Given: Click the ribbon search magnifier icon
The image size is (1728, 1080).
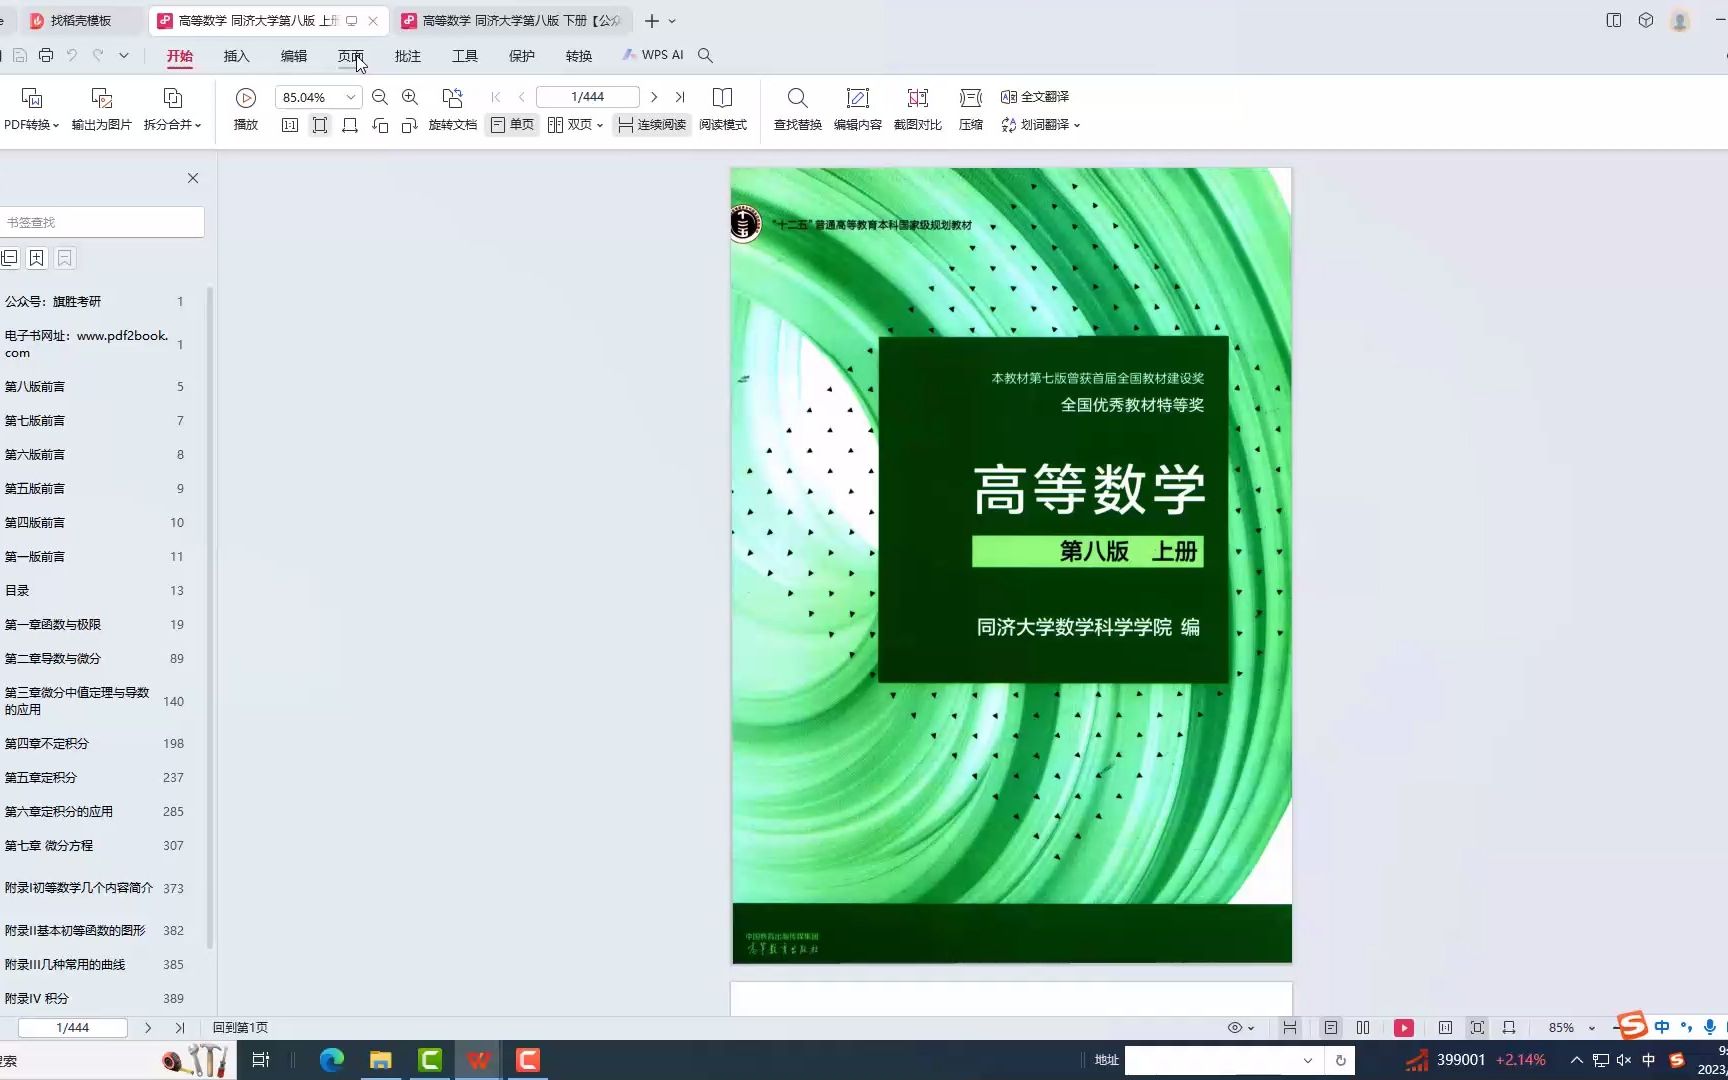Looking at the screenshot, I should click(705, 56).
